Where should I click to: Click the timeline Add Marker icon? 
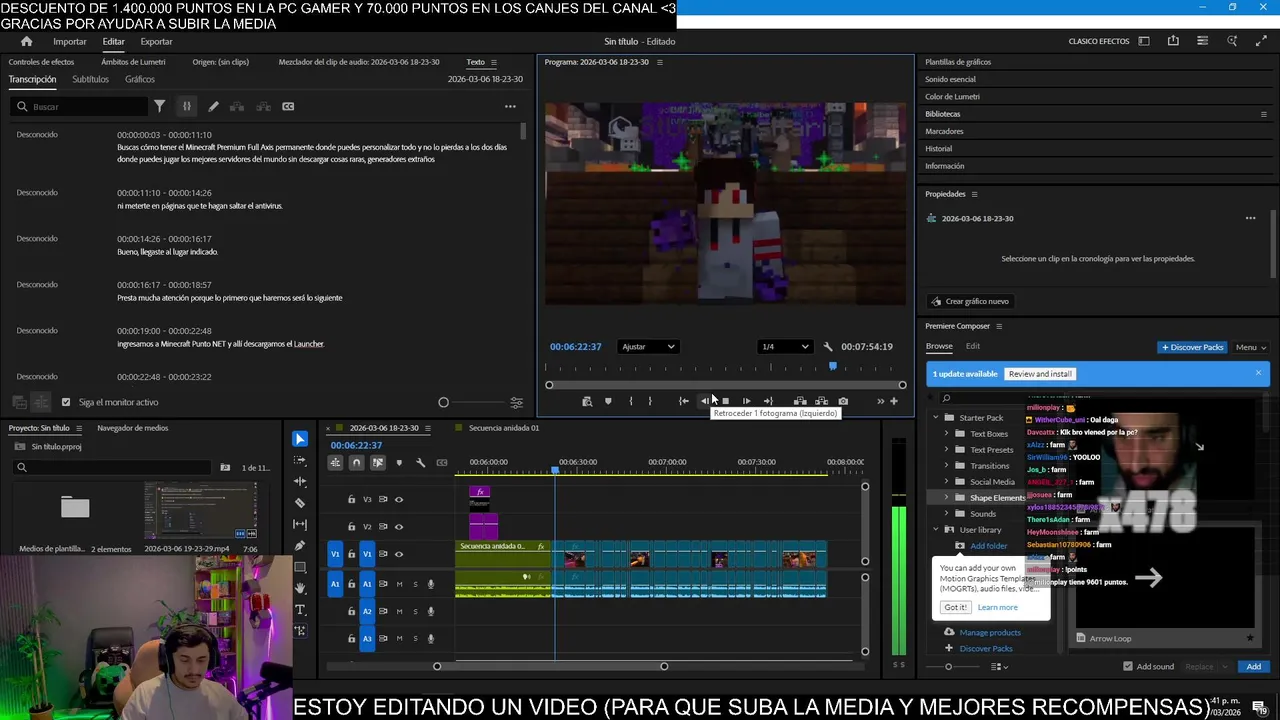(399, 463)
